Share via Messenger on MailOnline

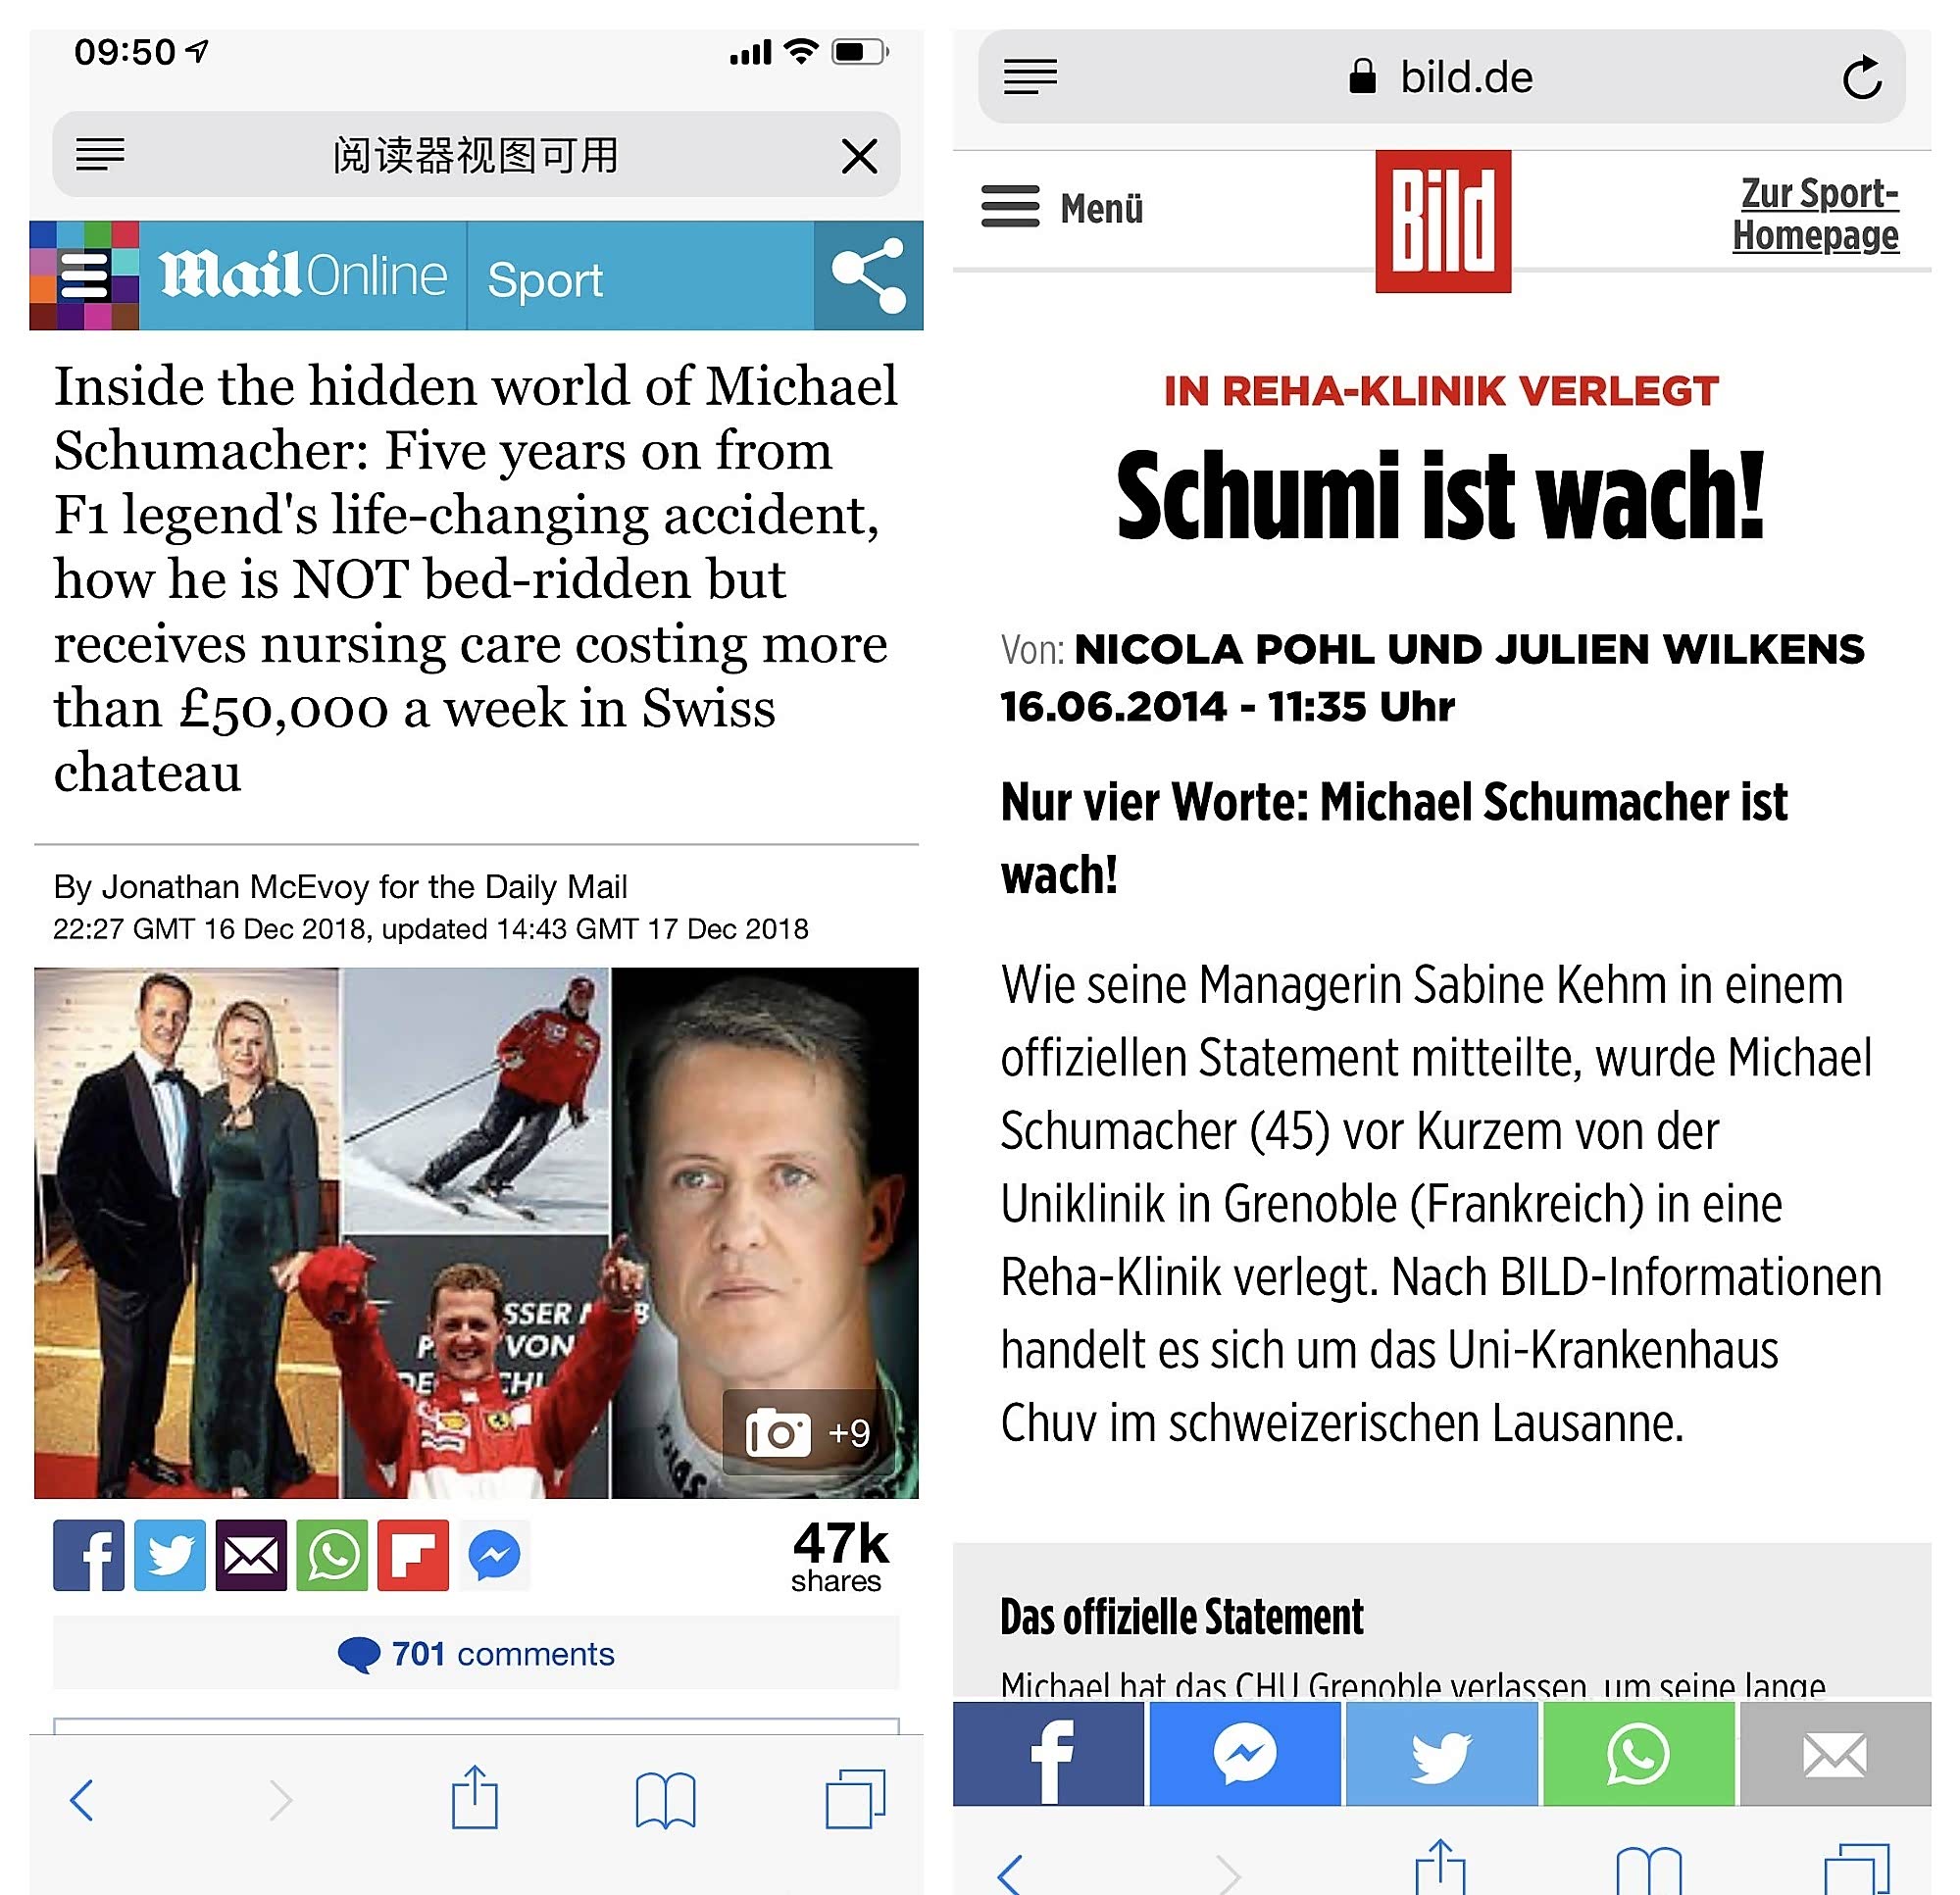[x=494, y=1555]
